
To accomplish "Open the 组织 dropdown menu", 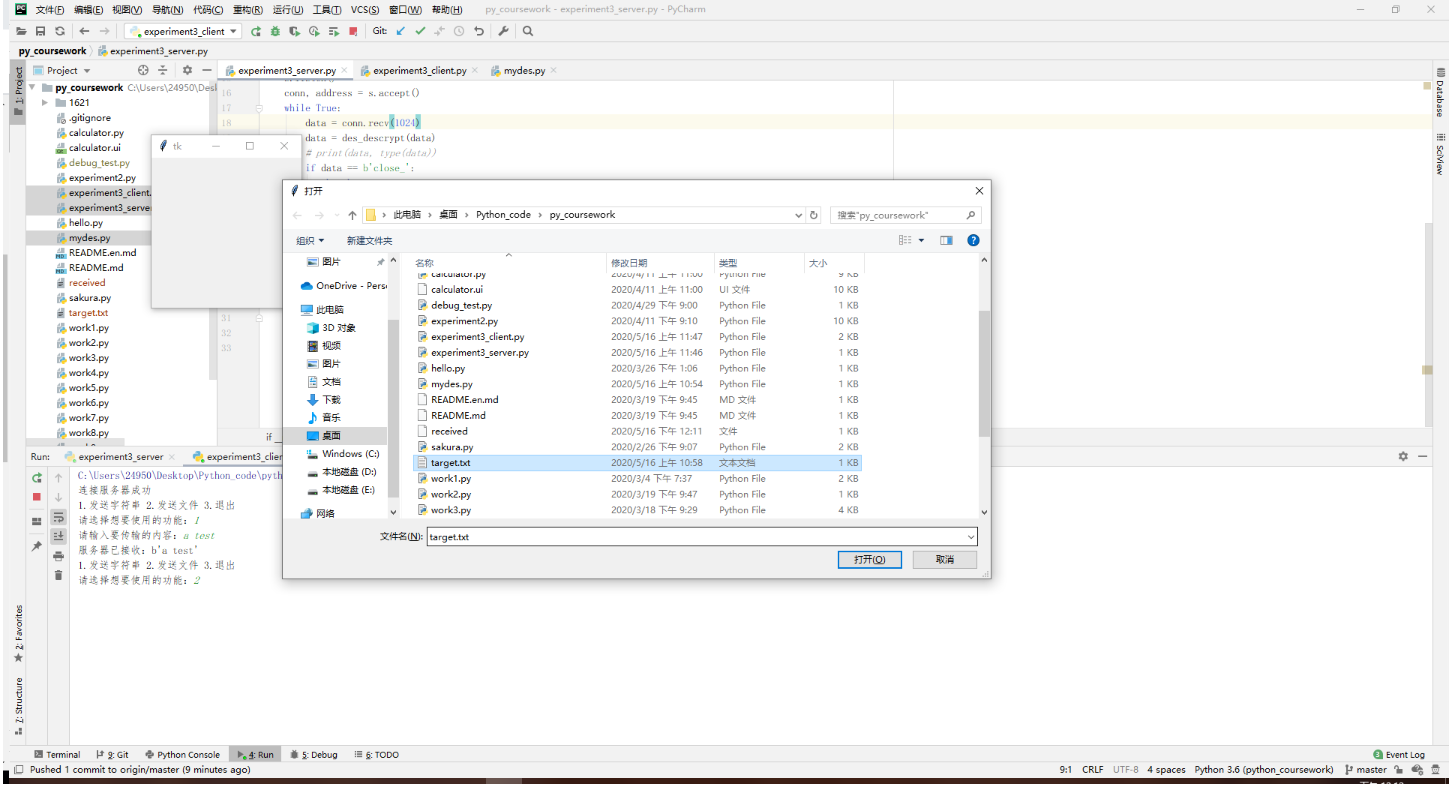I will 310,241.
